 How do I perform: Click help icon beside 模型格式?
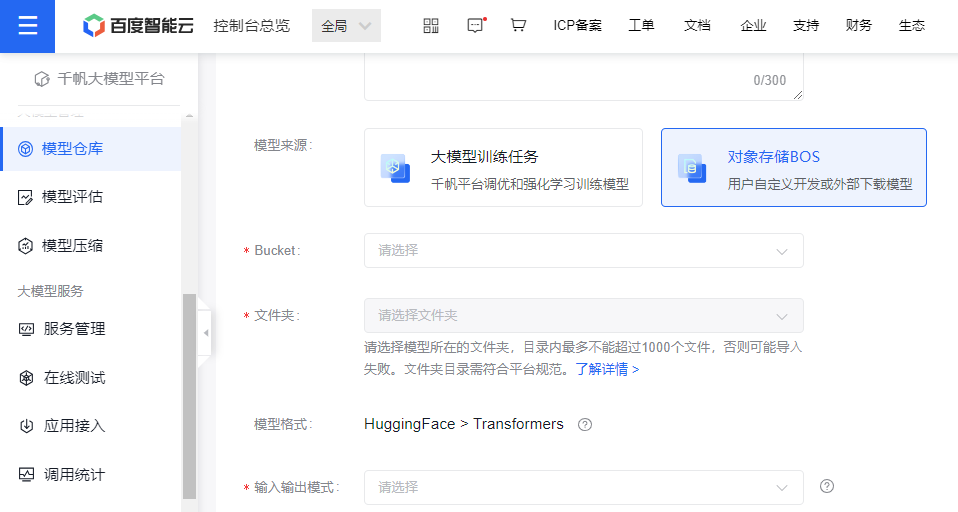point(585,424)
